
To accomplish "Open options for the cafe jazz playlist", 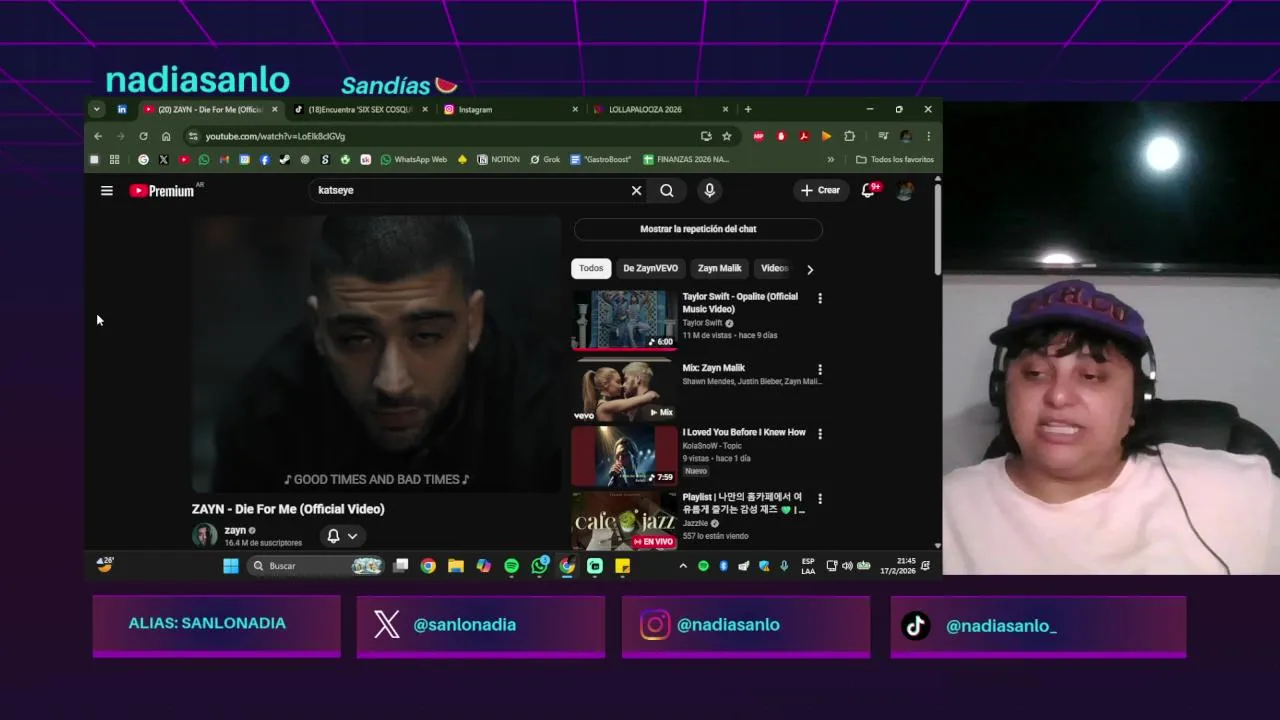I will [820, 498].
